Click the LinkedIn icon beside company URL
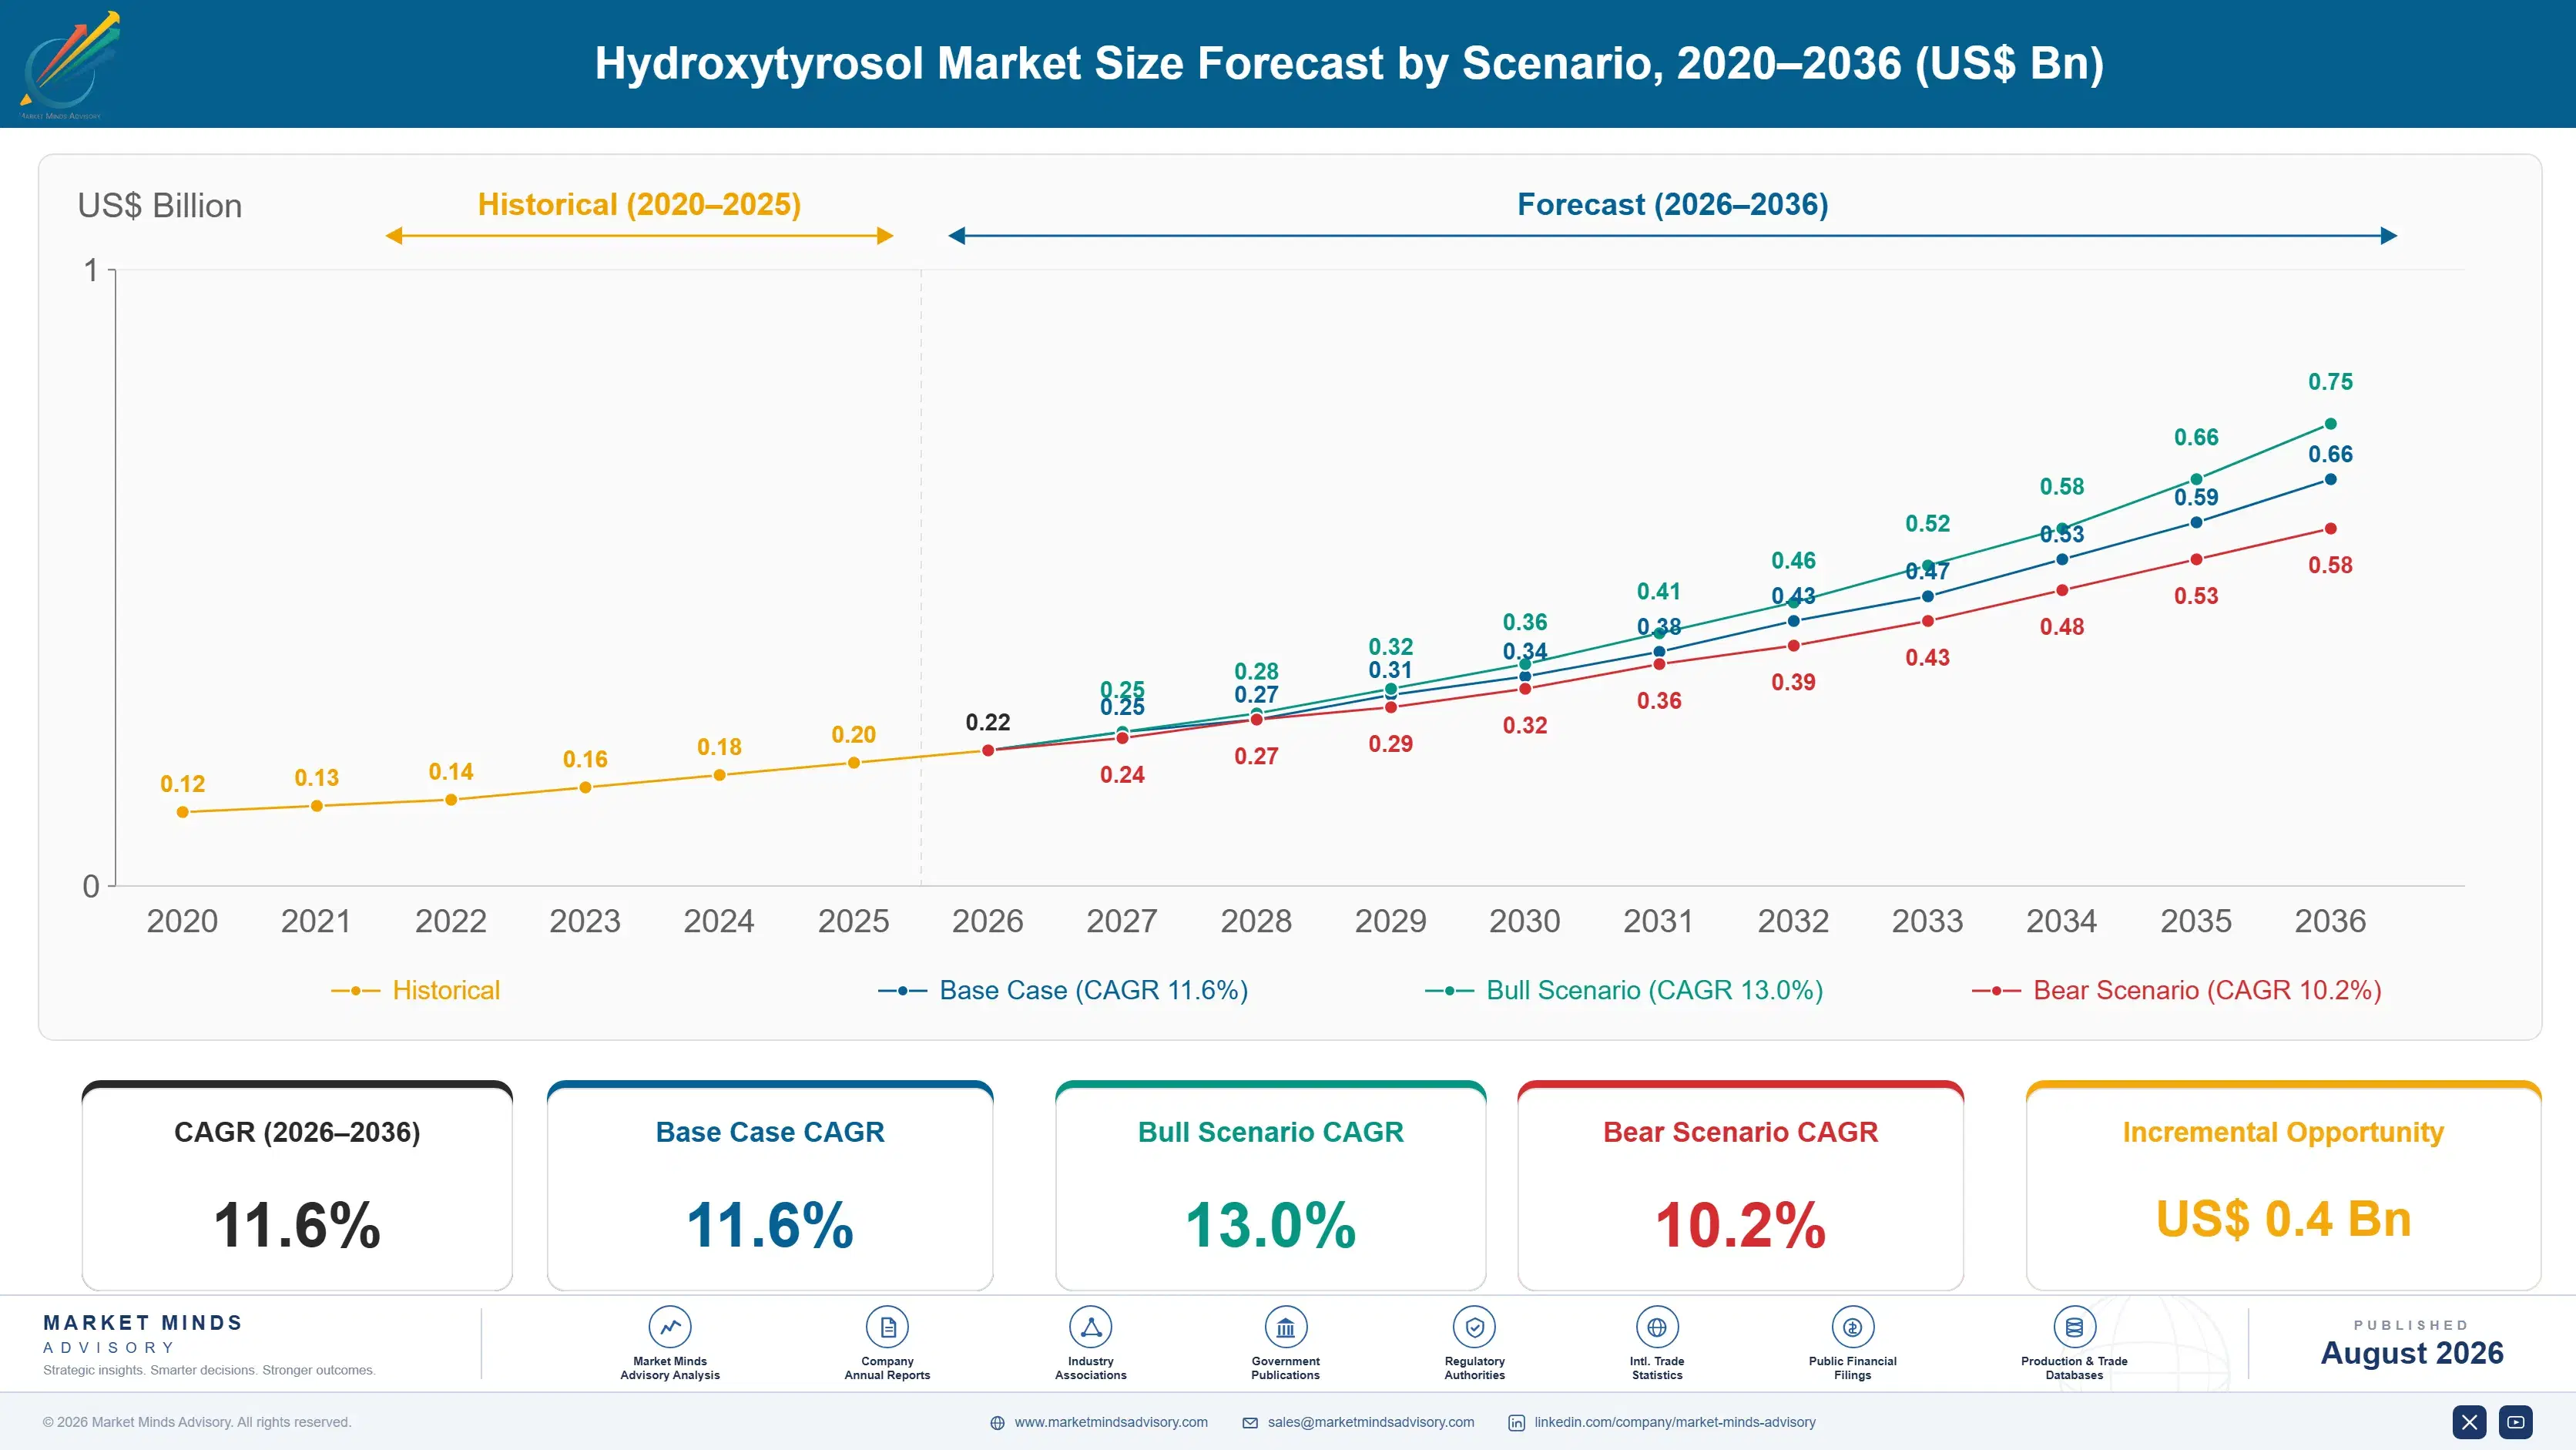The image size is (2576, 1450). click(x=1516, y=1423)
